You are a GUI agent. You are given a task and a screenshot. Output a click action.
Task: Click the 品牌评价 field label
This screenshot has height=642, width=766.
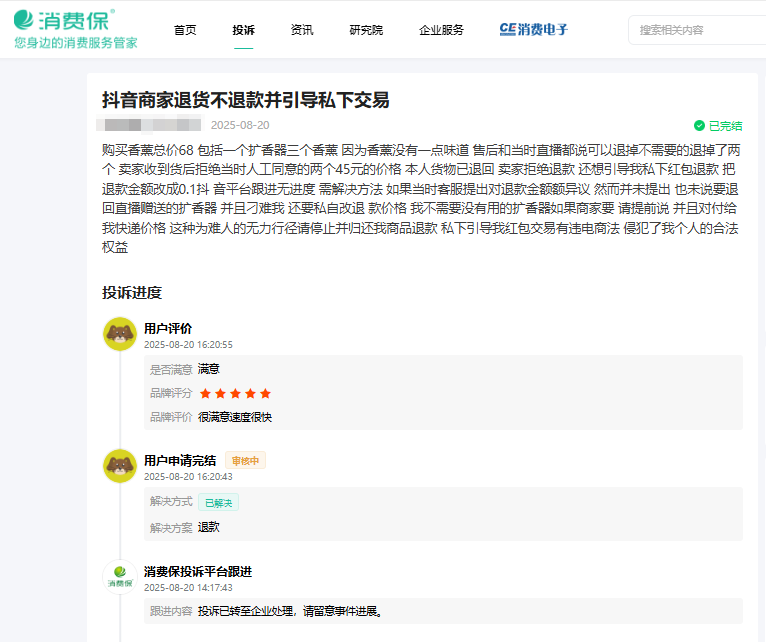(x=171, y=417)
